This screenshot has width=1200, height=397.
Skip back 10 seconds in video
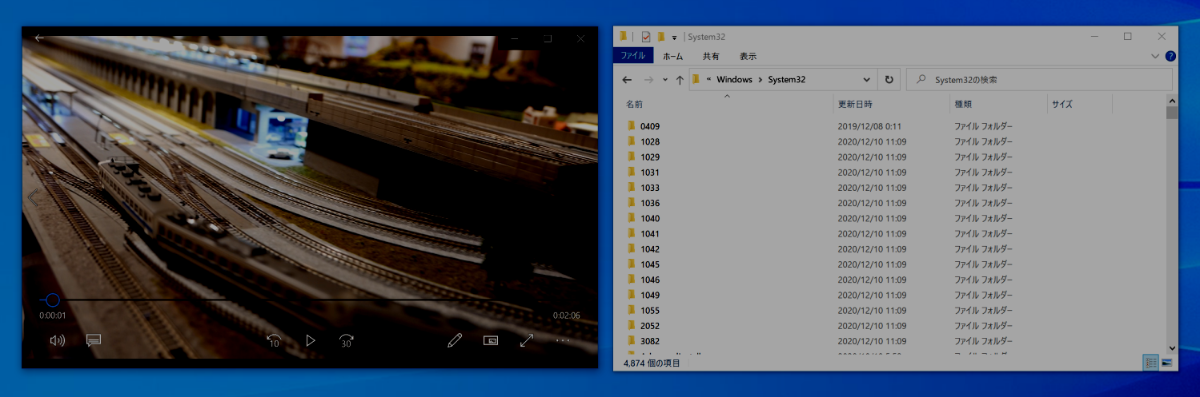(x=273, y=340)
